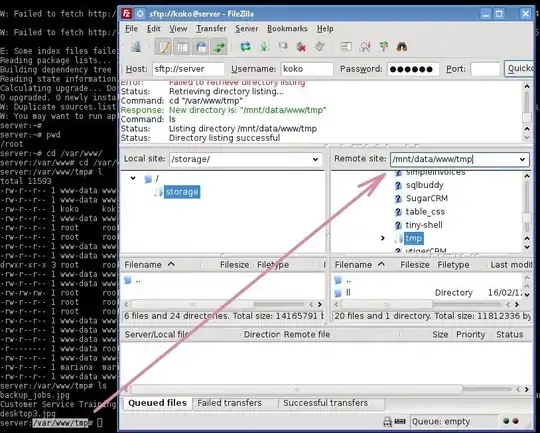Select sqlbuddy in the remote tree
Screen dimensions: 540x433
coord(424,185)
